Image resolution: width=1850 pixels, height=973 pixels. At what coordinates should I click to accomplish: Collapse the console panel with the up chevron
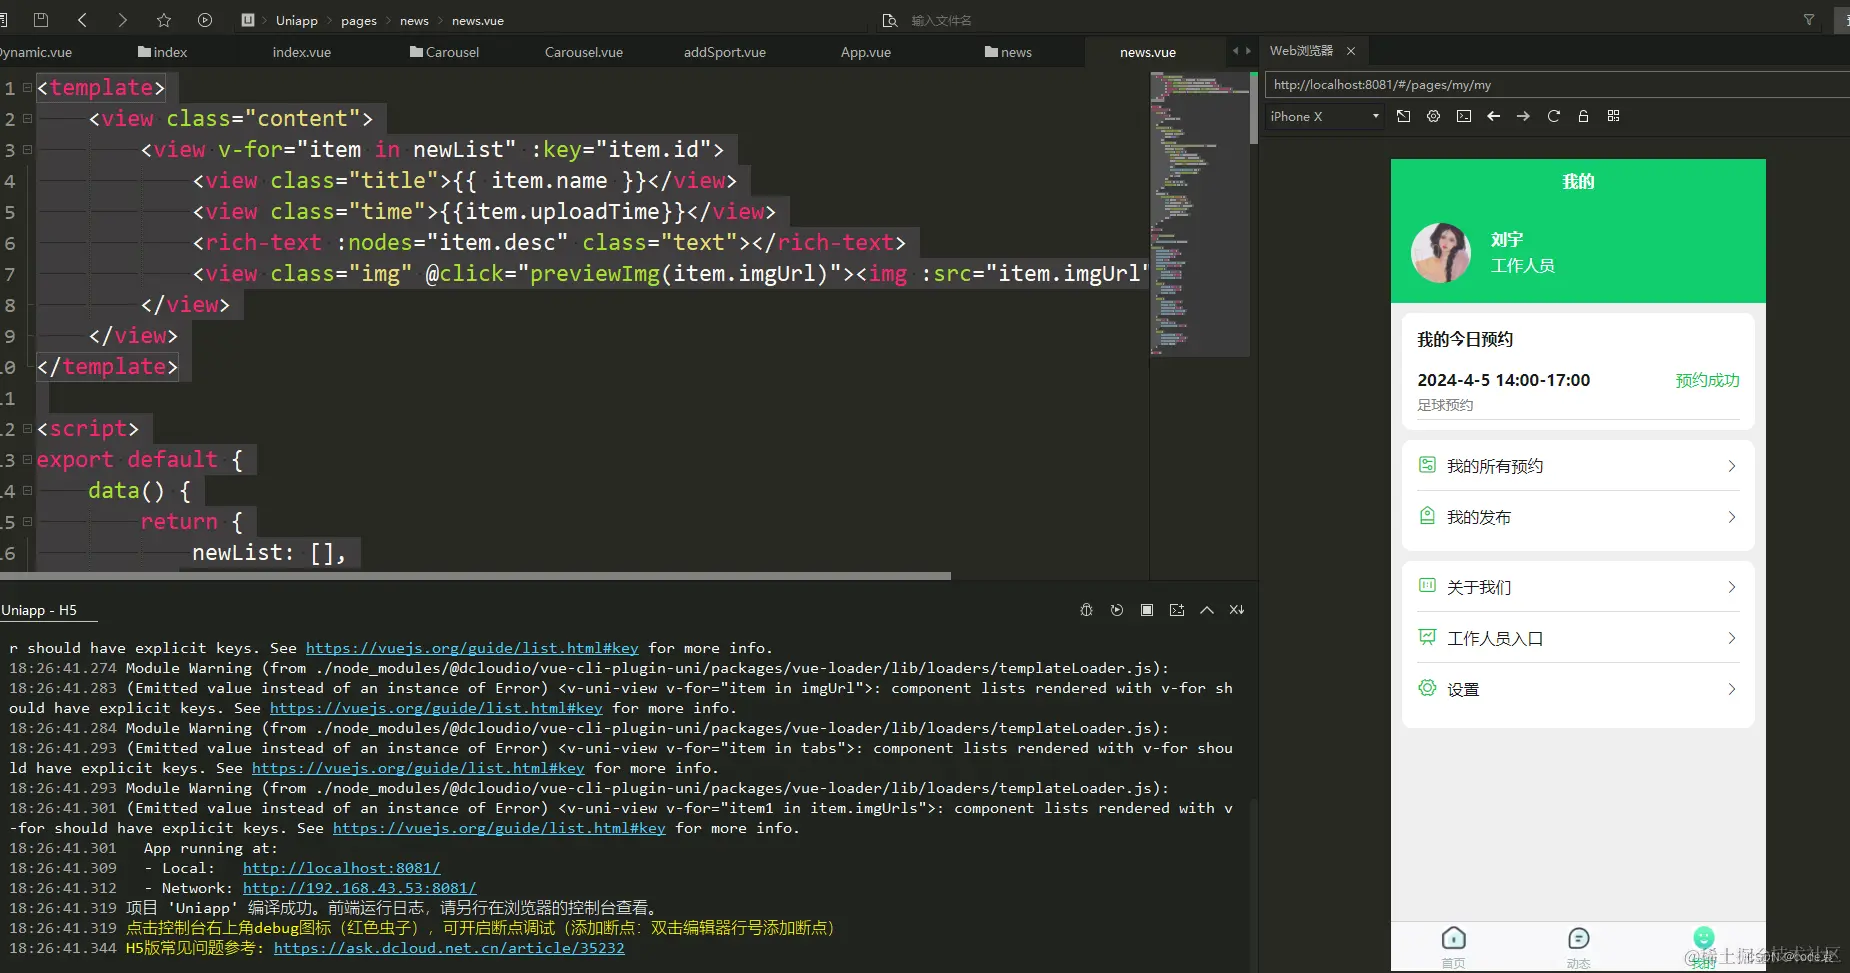tap(1207, 610)
